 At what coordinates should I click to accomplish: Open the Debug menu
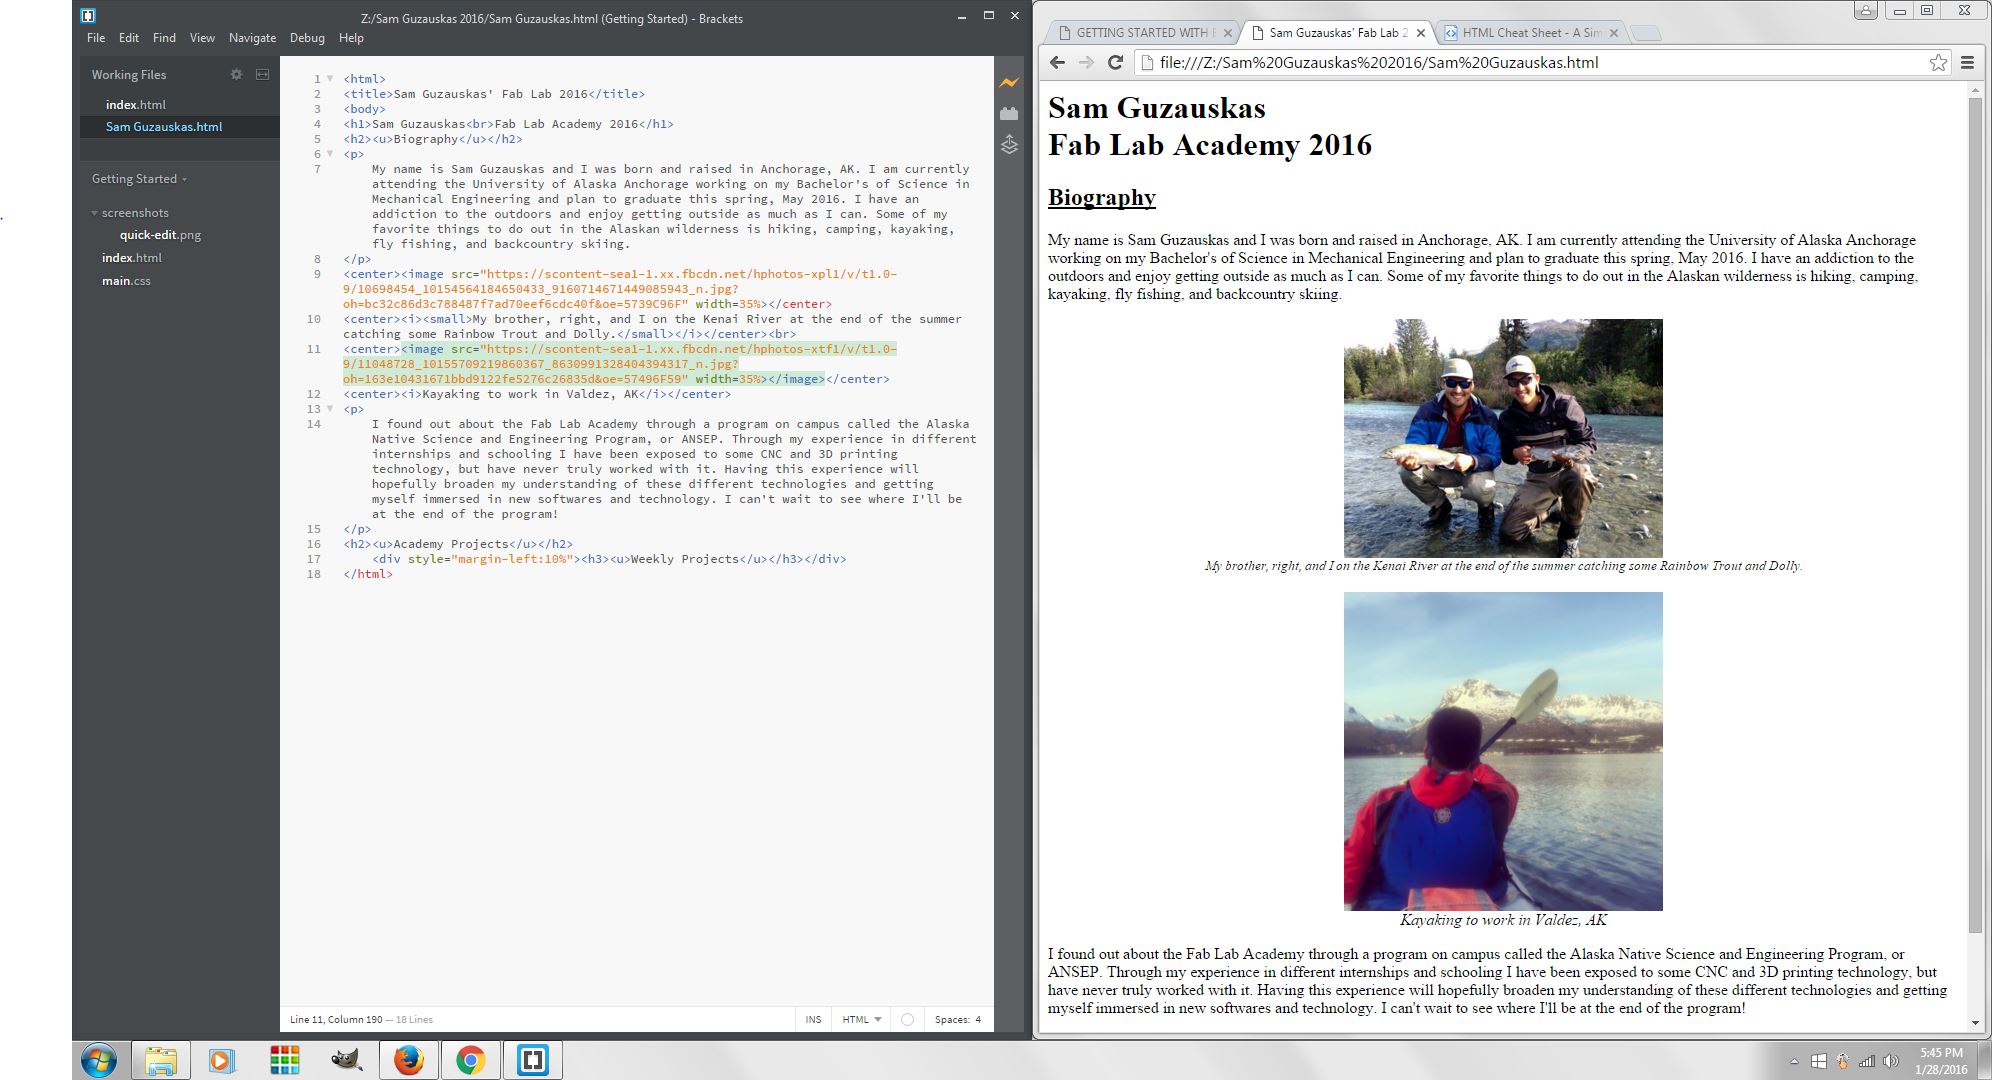coord(307,38)
